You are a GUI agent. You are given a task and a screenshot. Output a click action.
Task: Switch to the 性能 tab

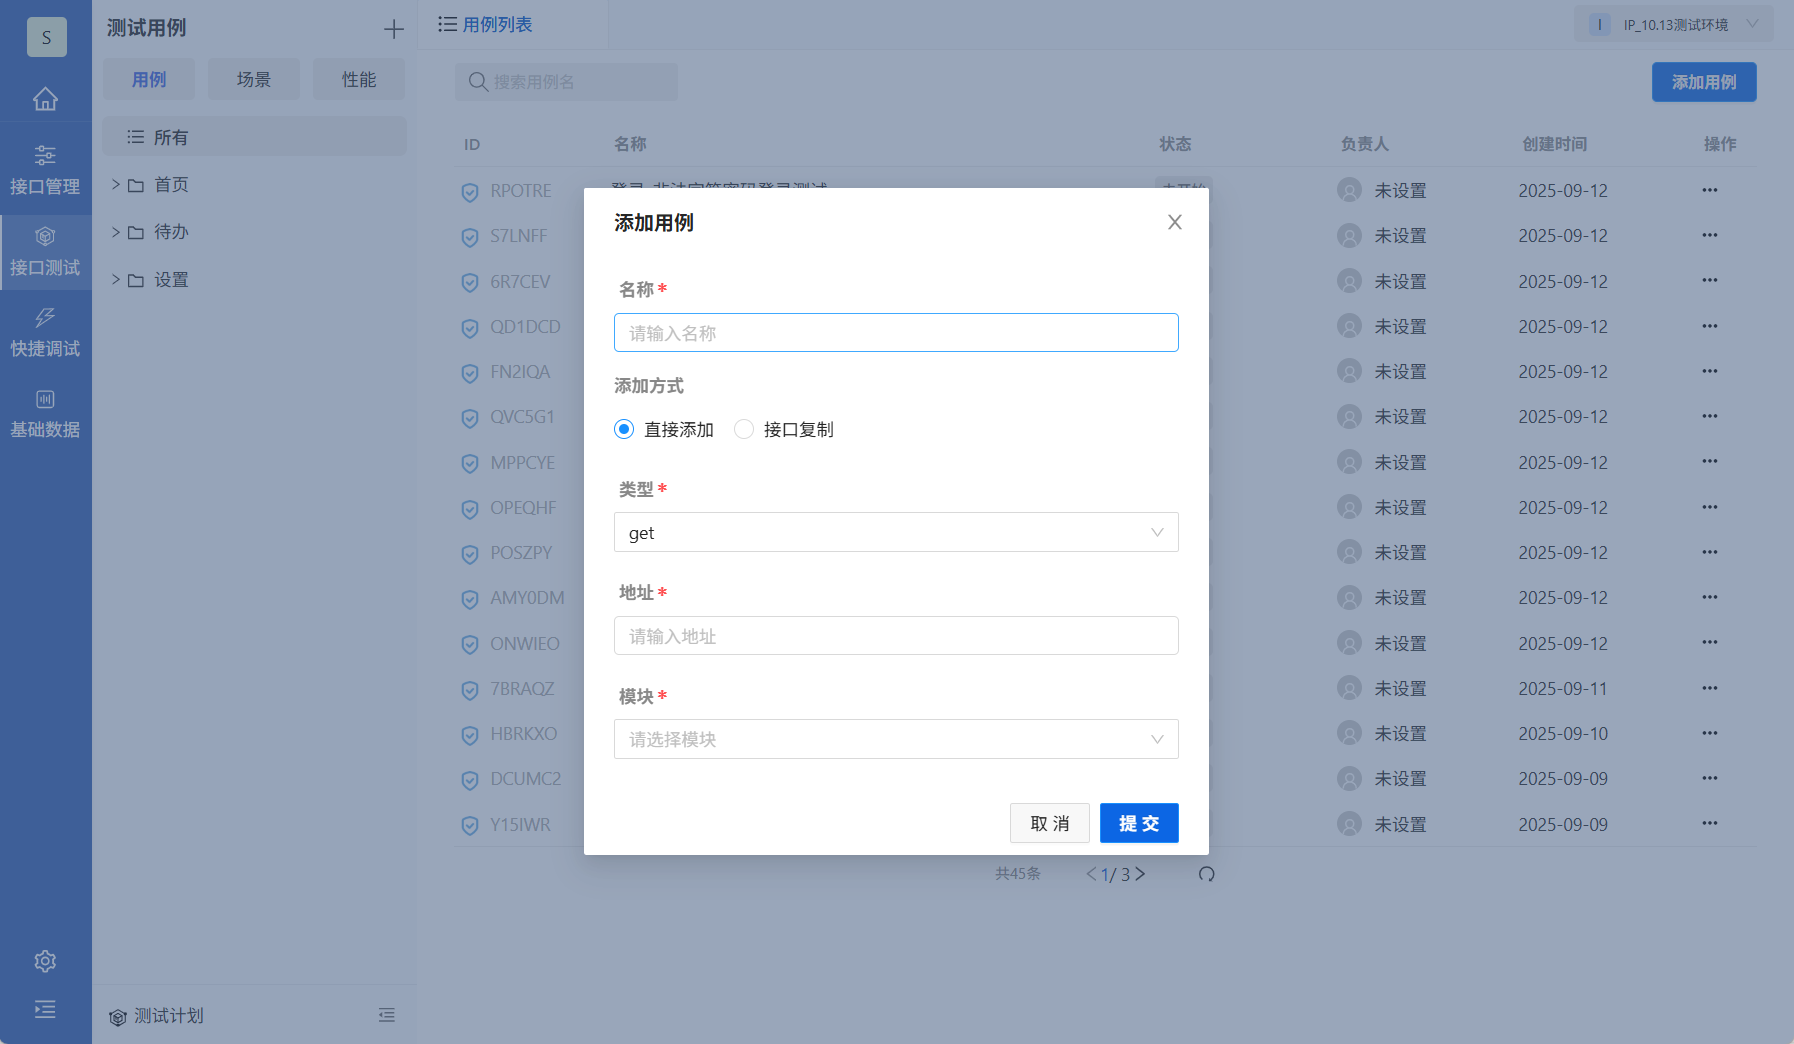(359, 79)
